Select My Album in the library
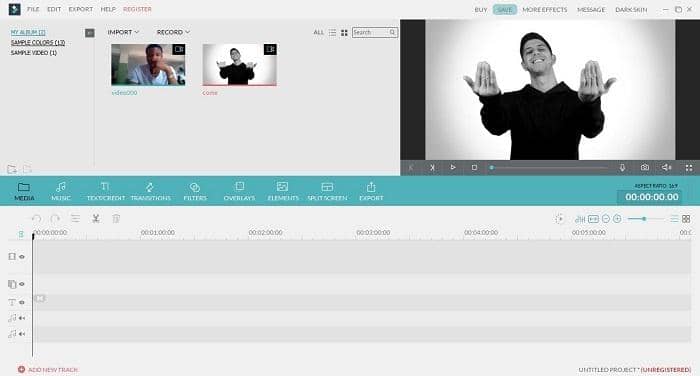700x376 pixels. pos(28,32)
